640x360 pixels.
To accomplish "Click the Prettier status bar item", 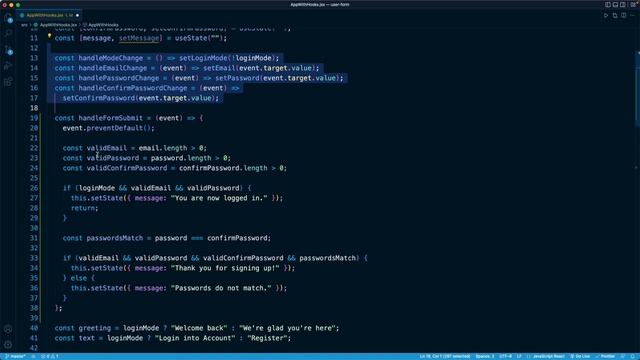I will point(605,356).
